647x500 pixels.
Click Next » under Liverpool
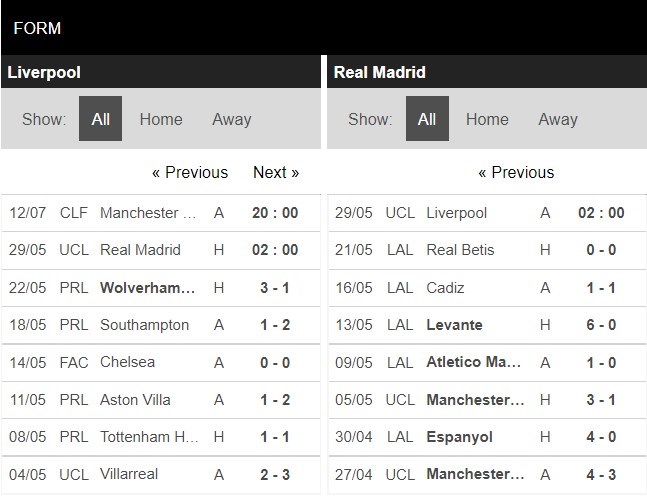coord(276,172)
